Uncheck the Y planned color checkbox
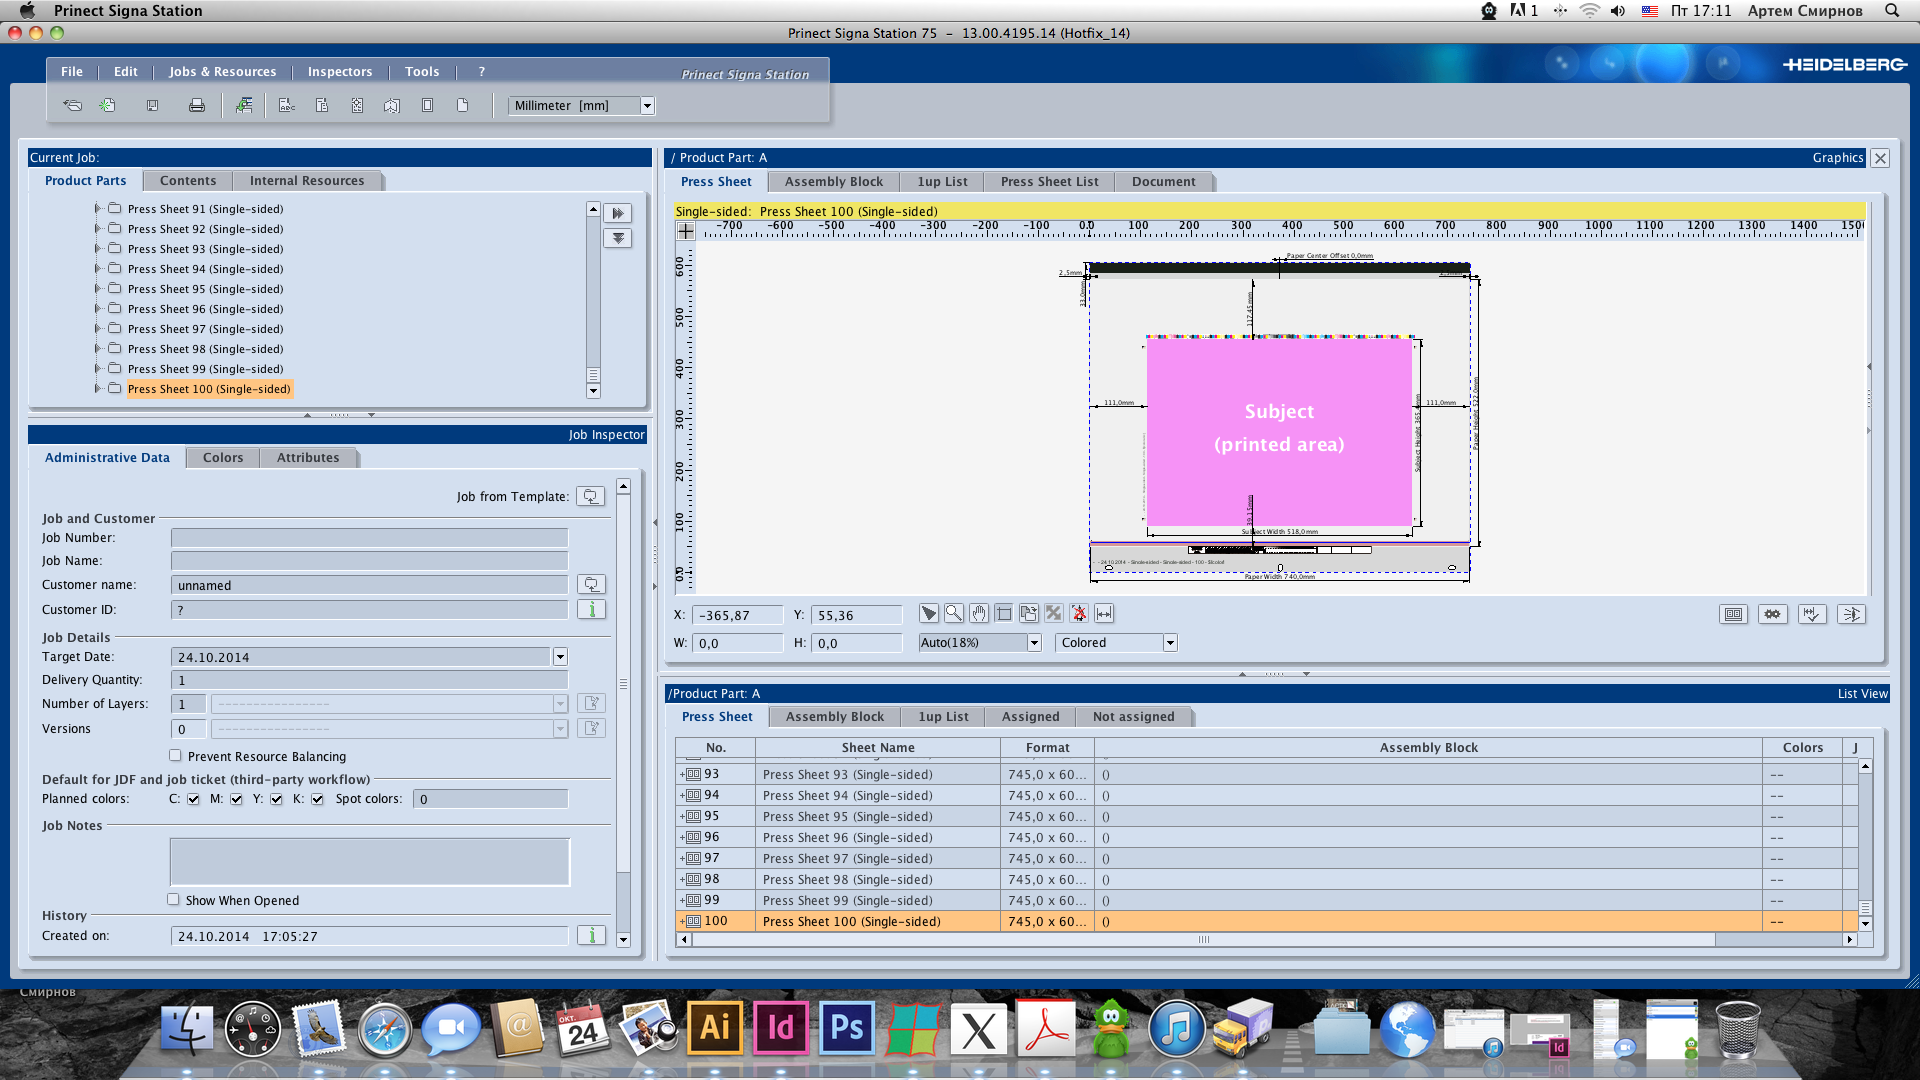 coord(276,799)
